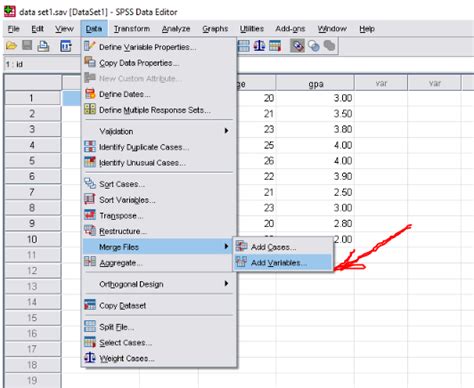Select the Validation menu entry
The image size is (474, 388).
click(159, 131)
